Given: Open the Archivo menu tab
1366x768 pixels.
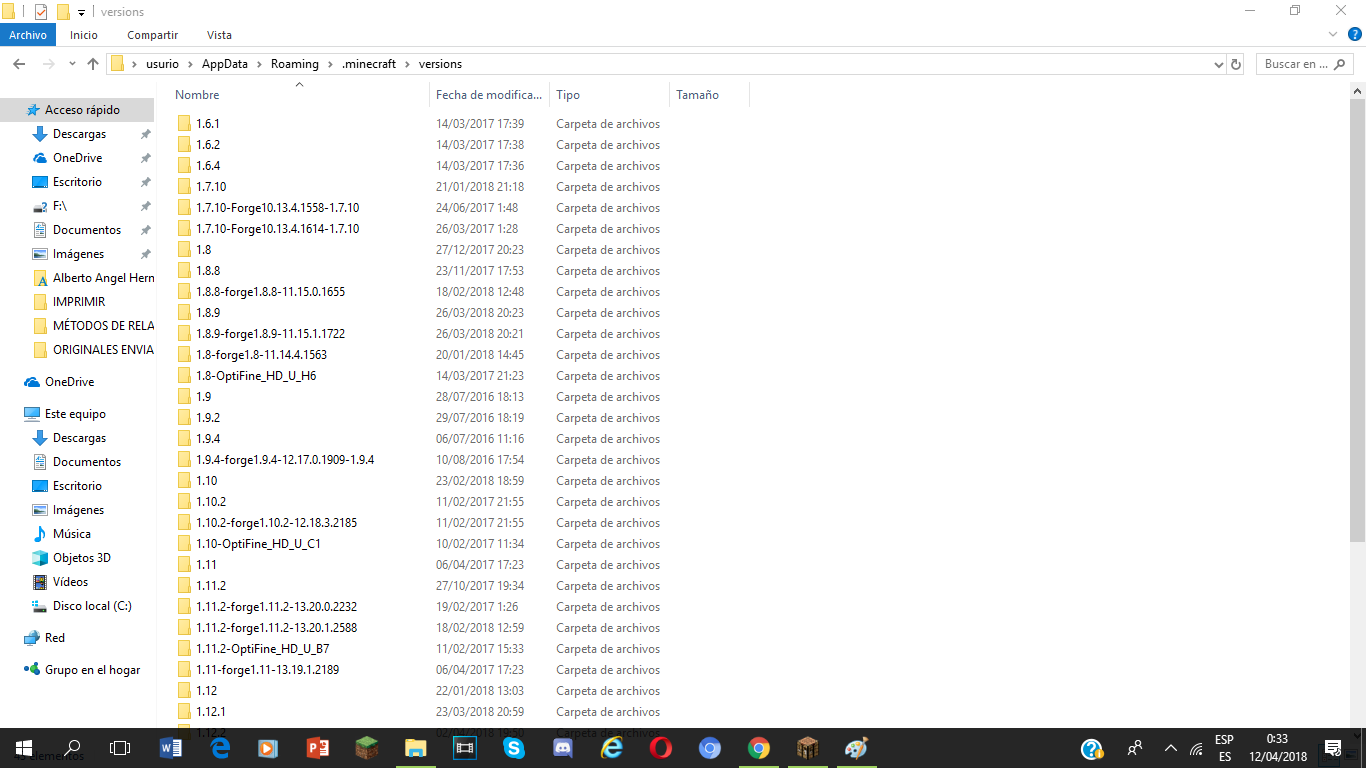Looking at the screenshot, I should click(x=28, y=35).
